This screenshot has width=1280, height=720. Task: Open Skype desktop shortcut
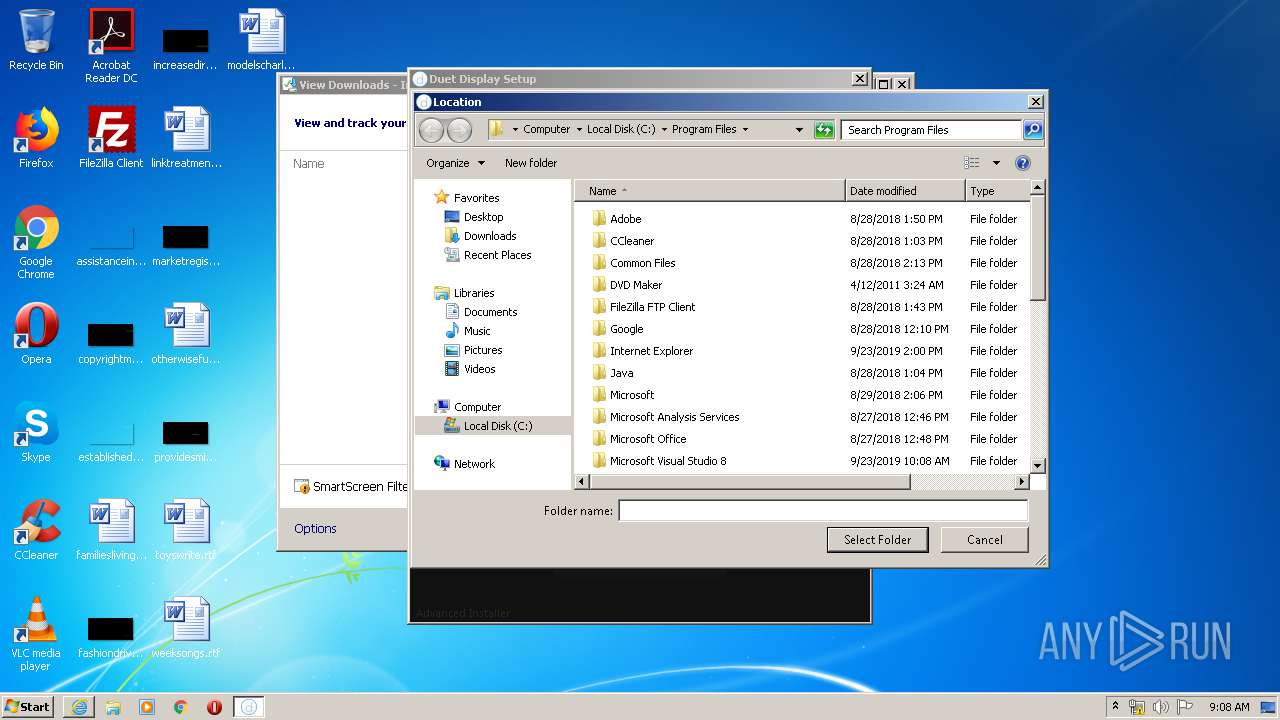tap(36, 431)
